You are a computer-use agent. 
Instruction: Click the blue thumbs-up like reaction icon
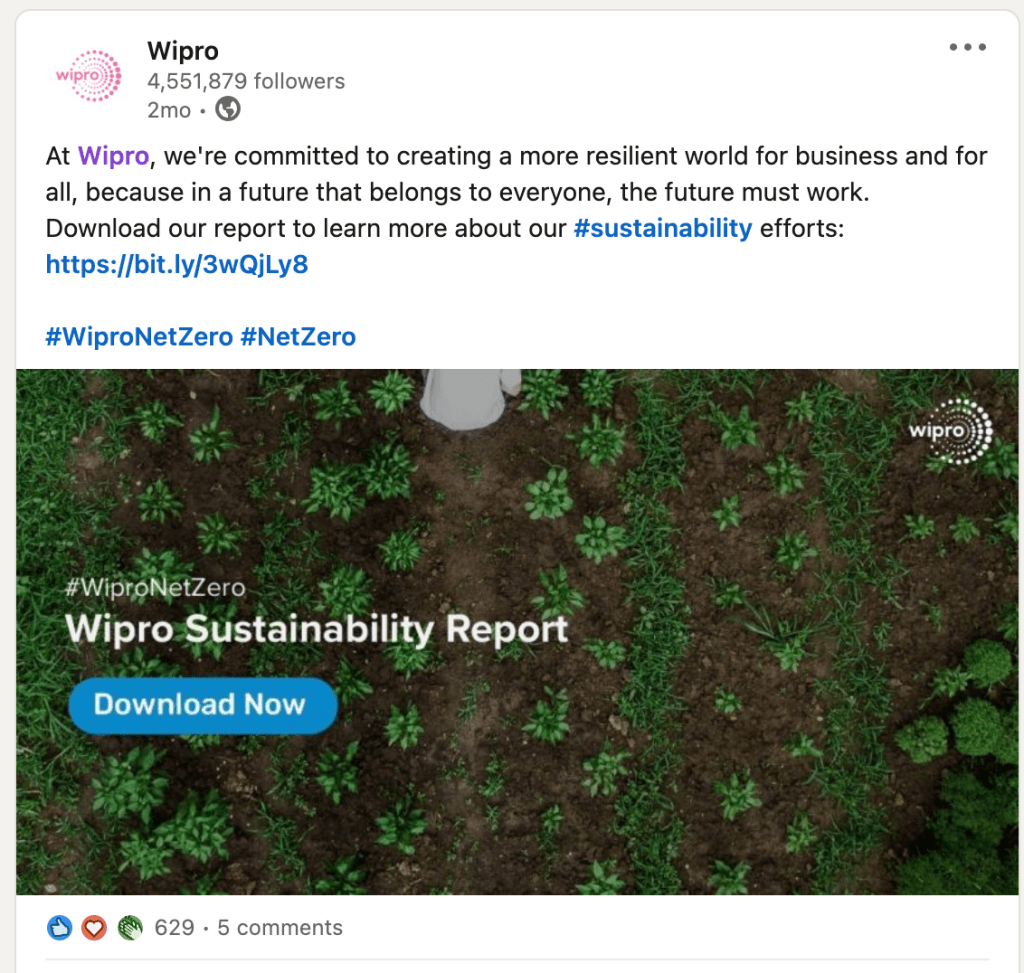(x=60, y=928)
